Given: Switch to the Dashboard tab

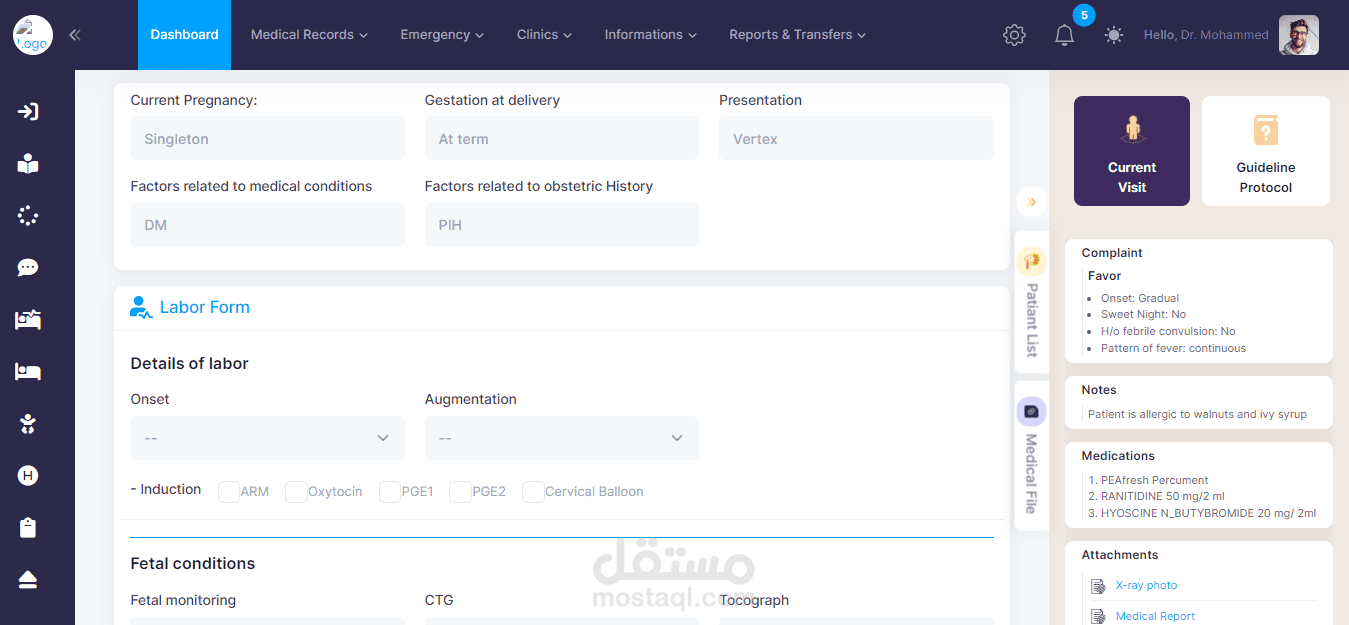Looking at the screenshot, I should pos(184,35).
